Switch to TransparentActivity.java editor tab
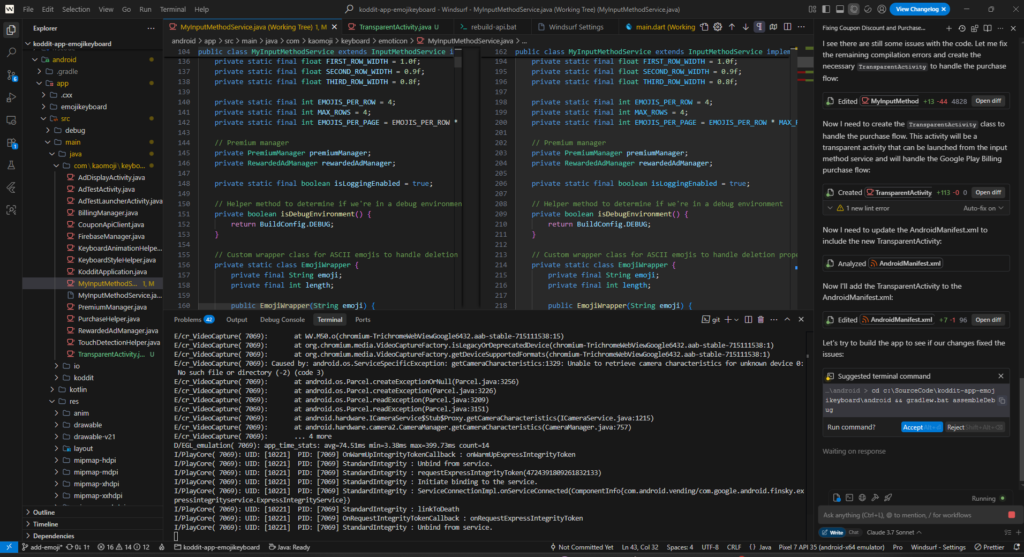The width and height of the screenshot is (1024, 557). 395,27
